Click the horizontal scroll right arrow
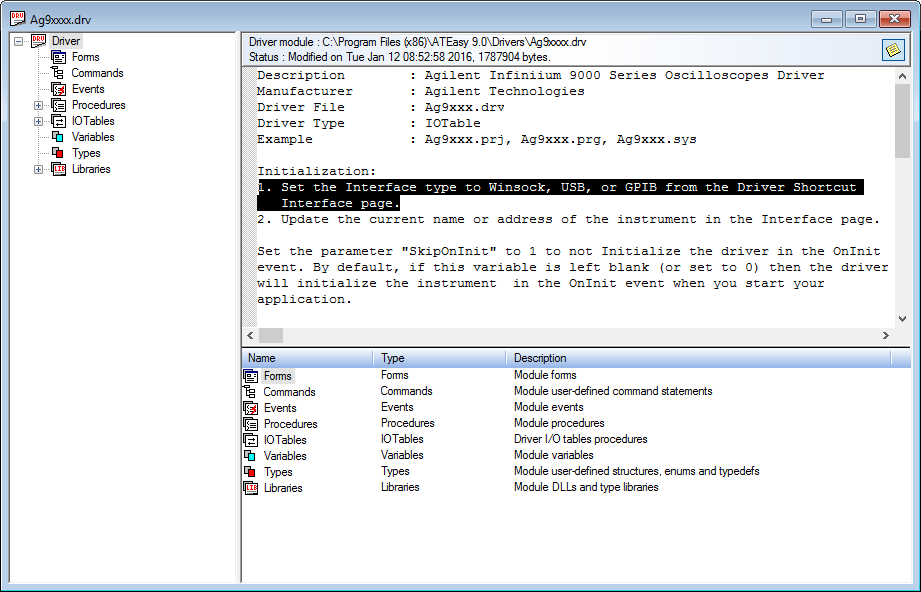This screenshot has height=592, width=921. (886, 335)
